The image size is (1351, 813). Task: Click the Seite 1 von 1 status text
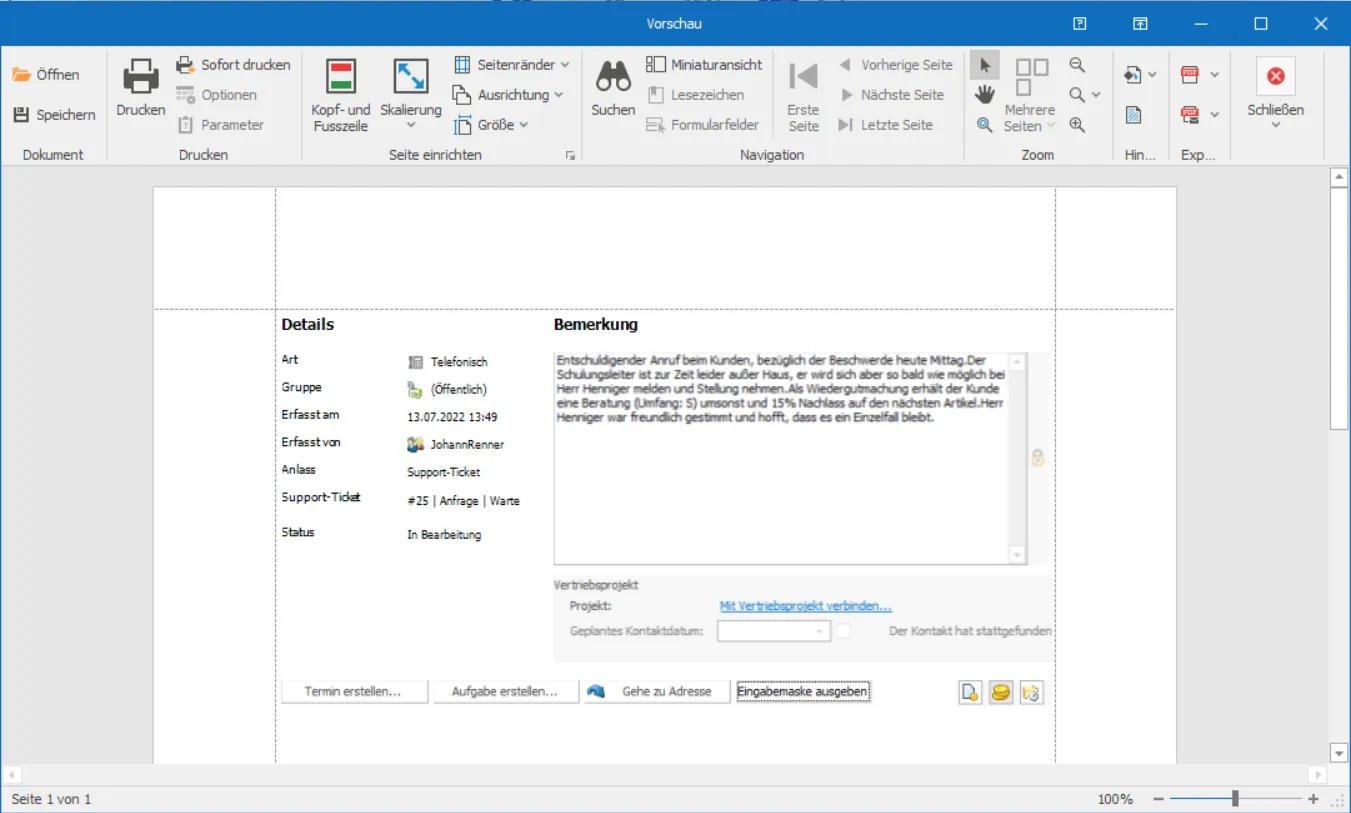pyautogui.click(x=51, y=799)
